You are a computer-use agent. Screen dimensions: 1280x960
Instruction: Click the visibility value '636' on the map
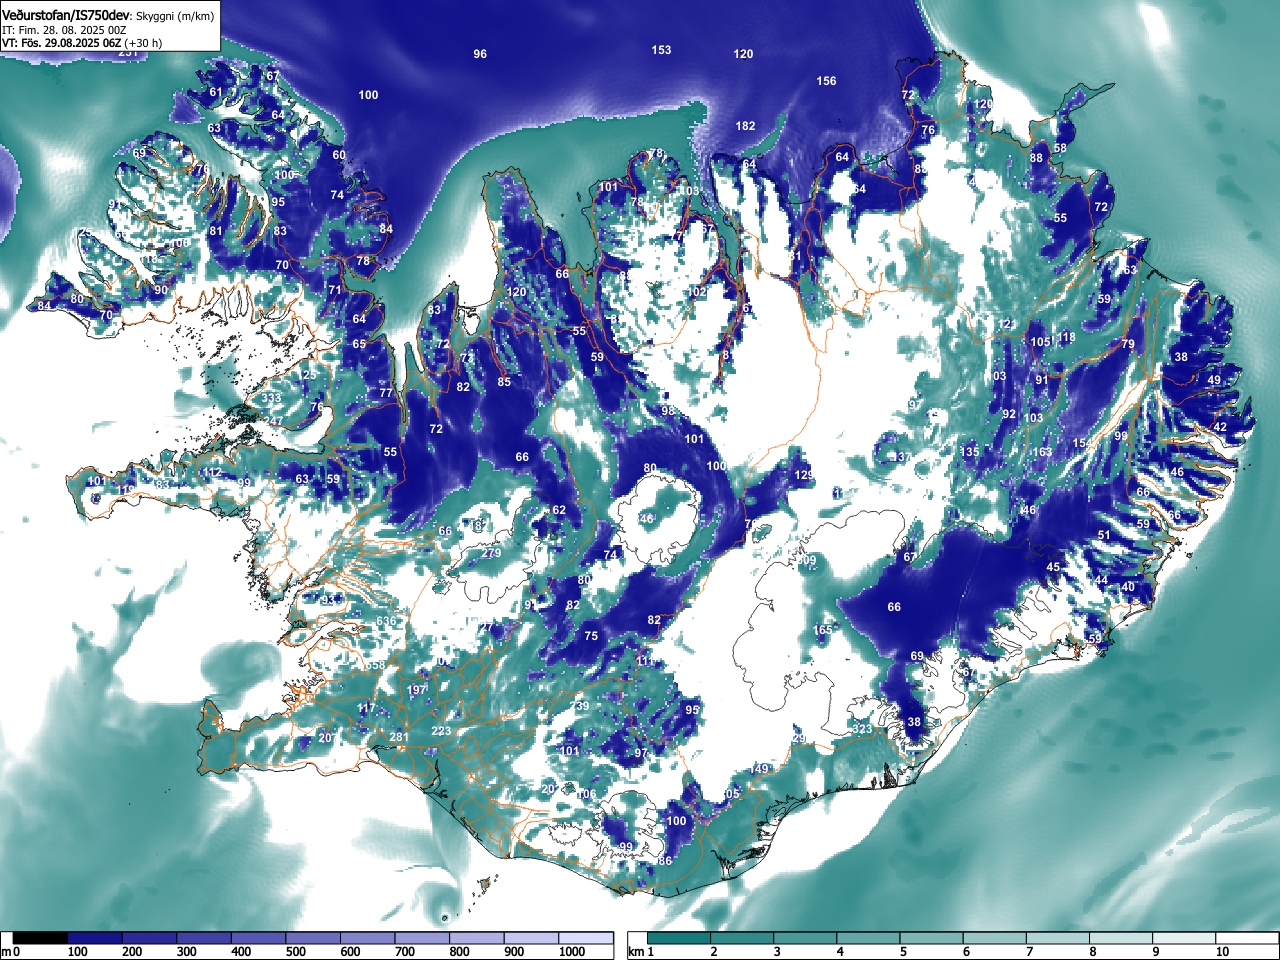pos(387,622)
